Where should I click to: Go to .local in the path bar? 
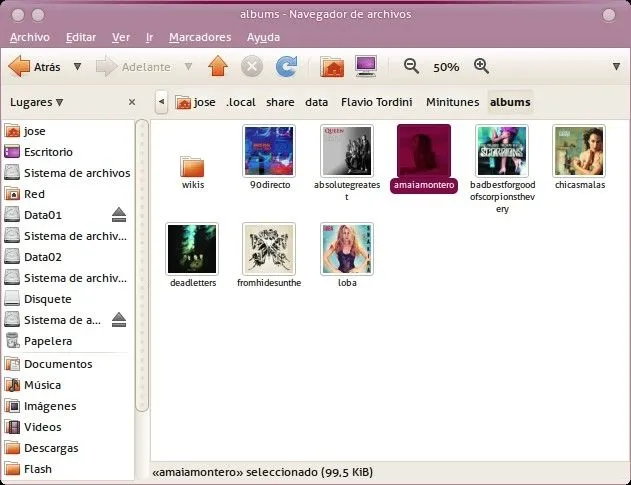241,102
